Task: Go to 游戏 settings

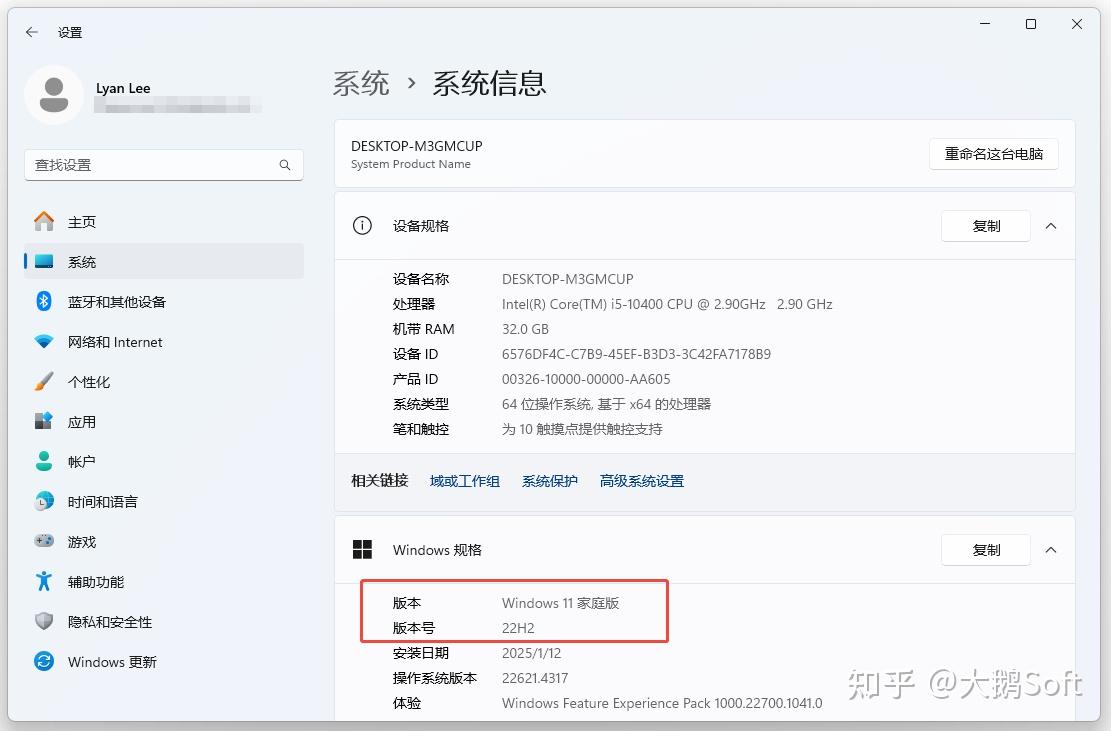Action: click(164, 541)
